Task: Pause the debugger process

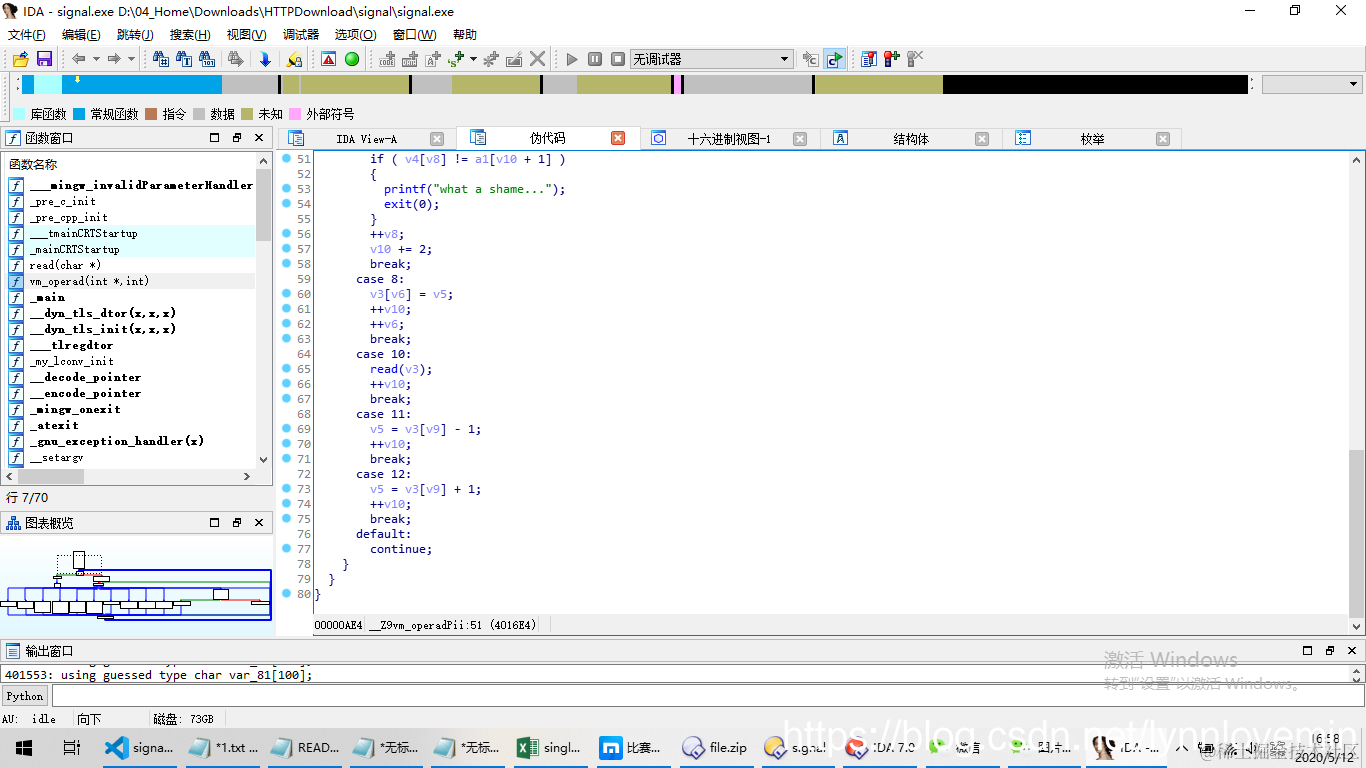Action: (595, 59)
